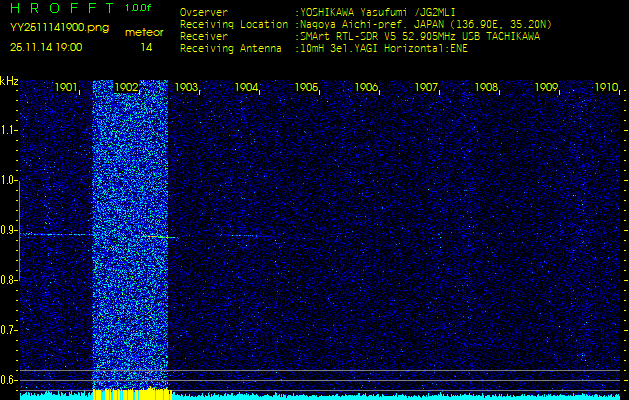
Task: Click the 1905 time marker
Action: tap(306, 87)
